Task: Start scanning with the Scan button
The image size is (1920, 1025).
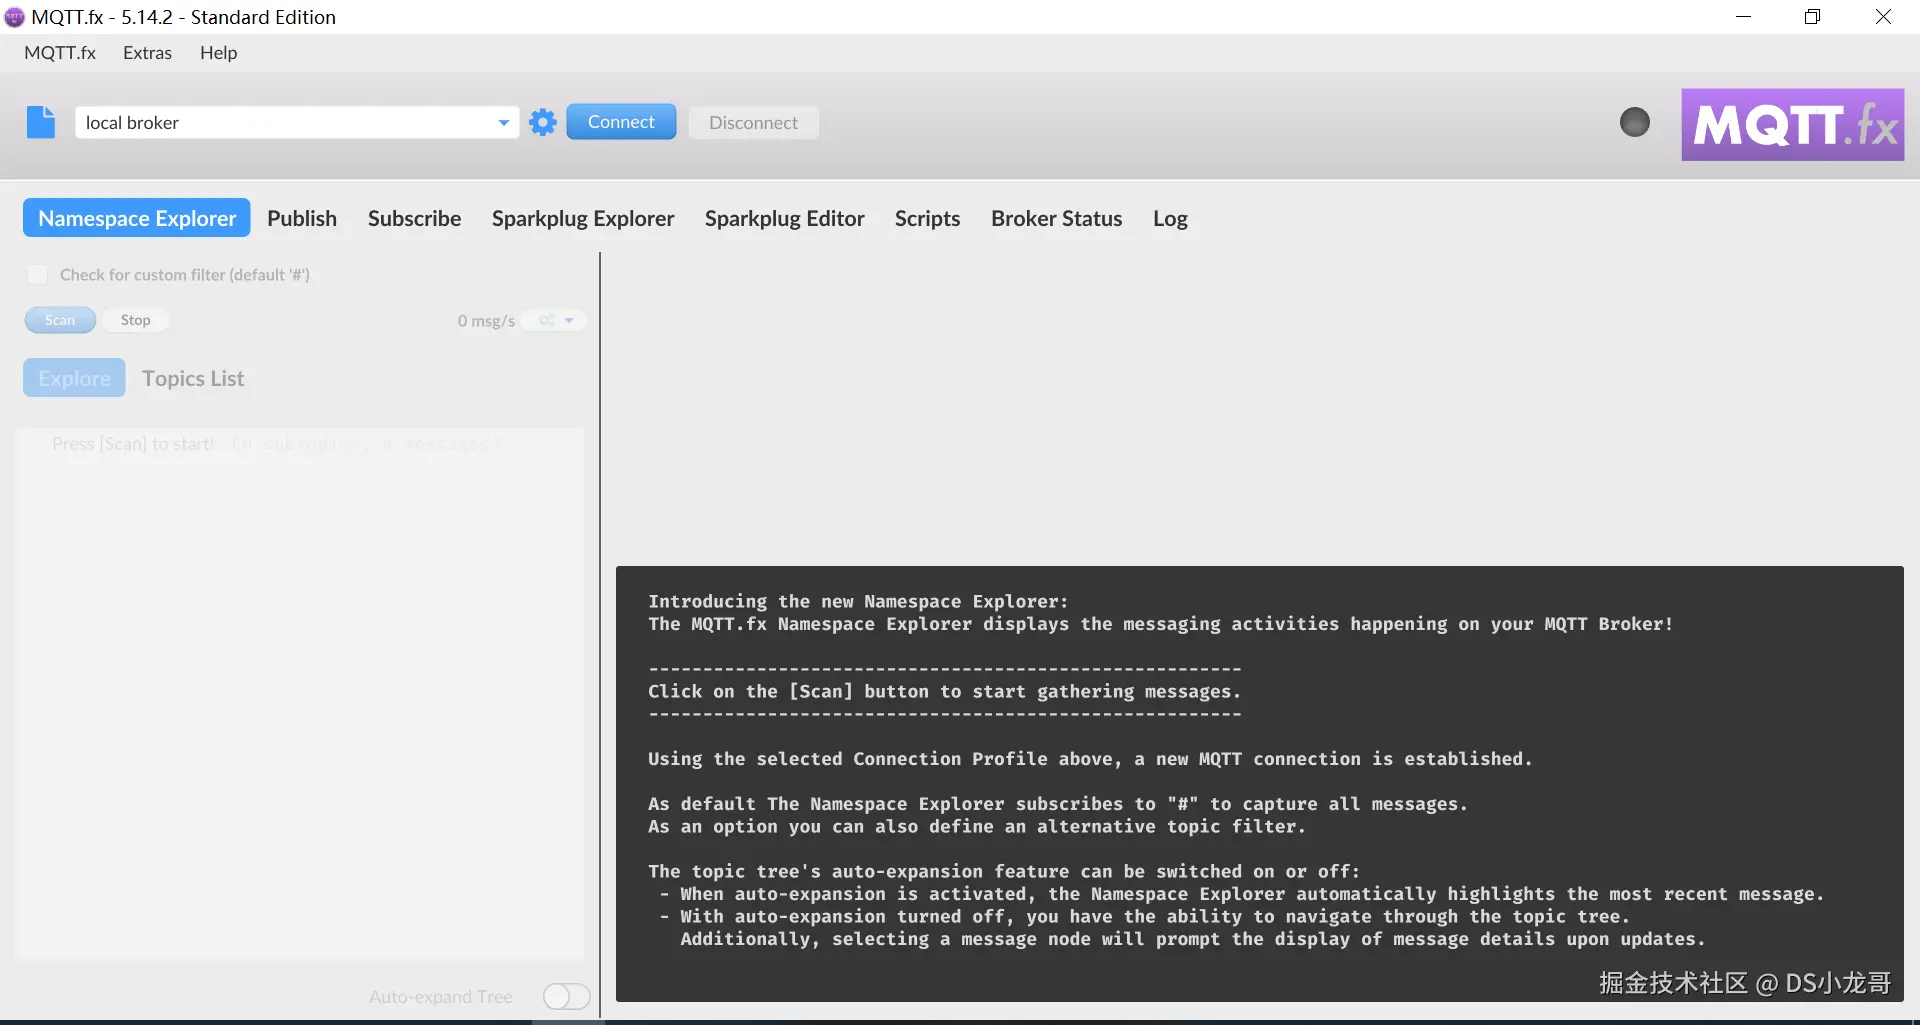Action: [60, 320]
